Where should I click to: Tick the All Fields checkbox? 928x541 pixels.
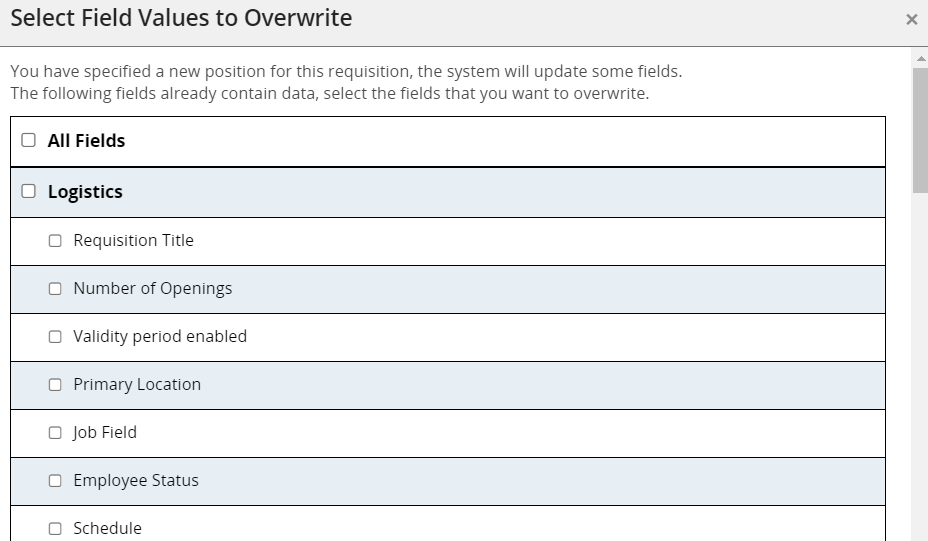[x=28, y=141]
